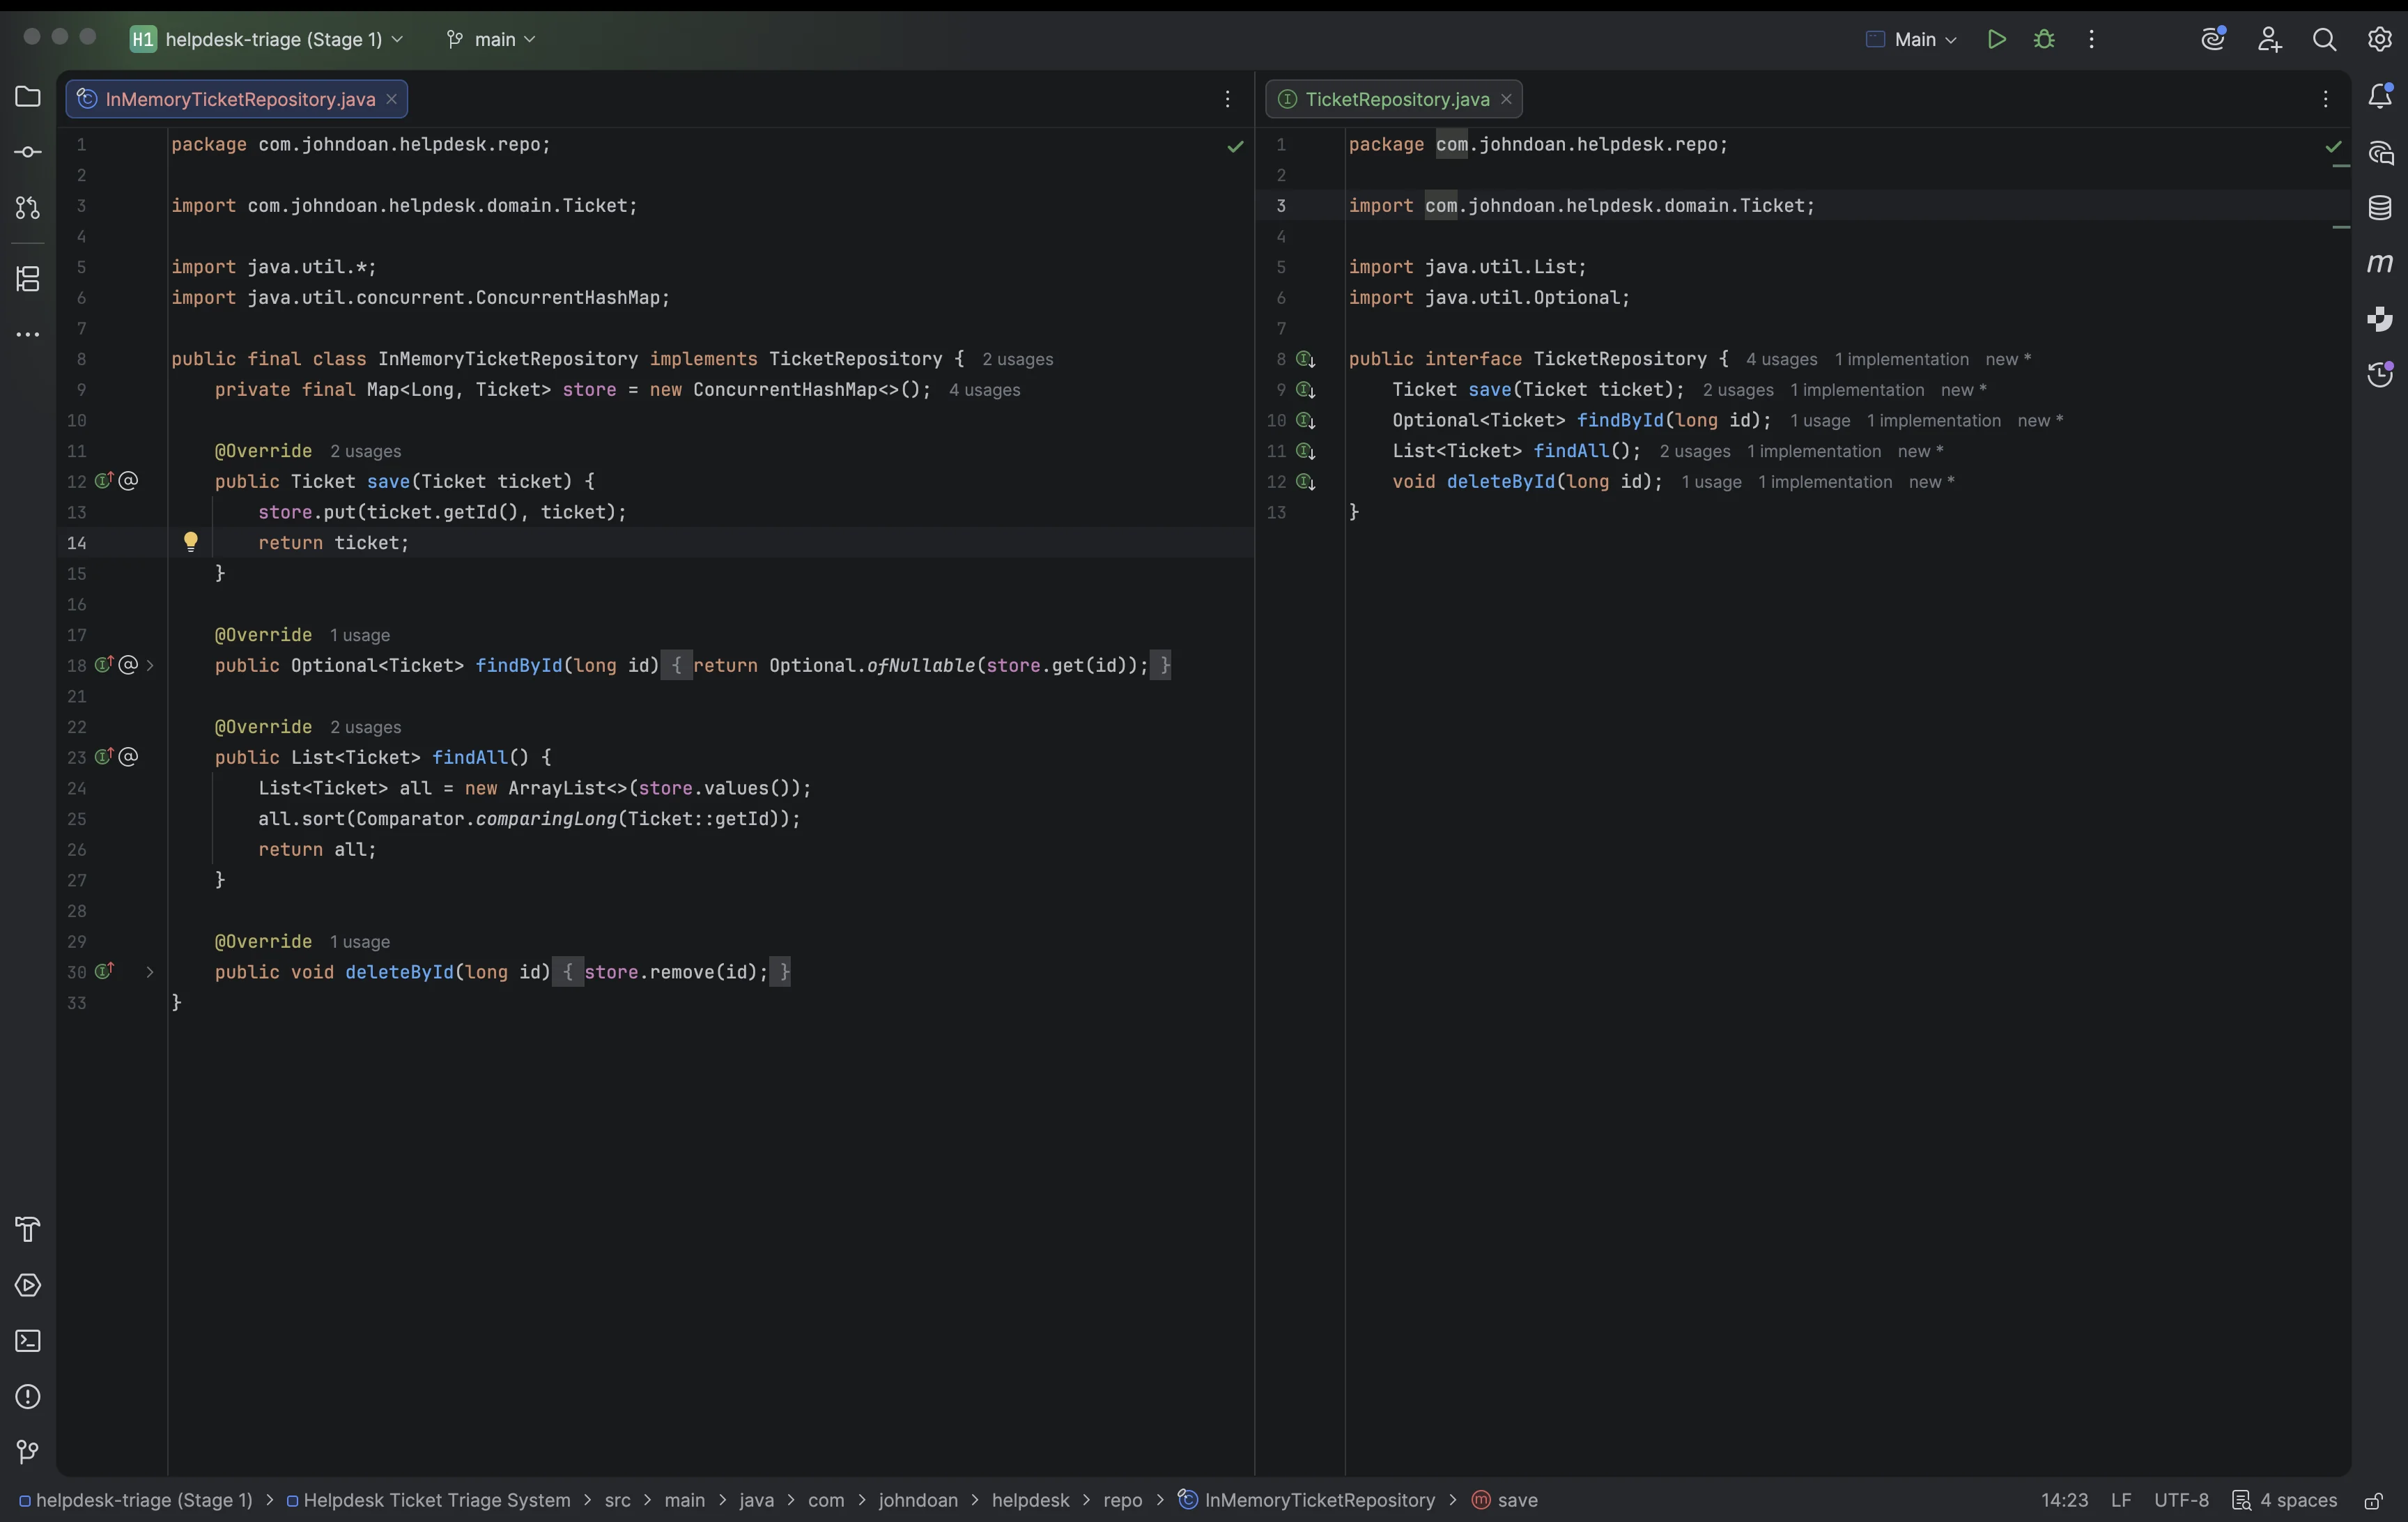The height and width of the screenshot is (1522, 2408).
Task: Click '1 usage' hint for deleteById in interface
Action: pyautogui.click(x=1711, y=482)
